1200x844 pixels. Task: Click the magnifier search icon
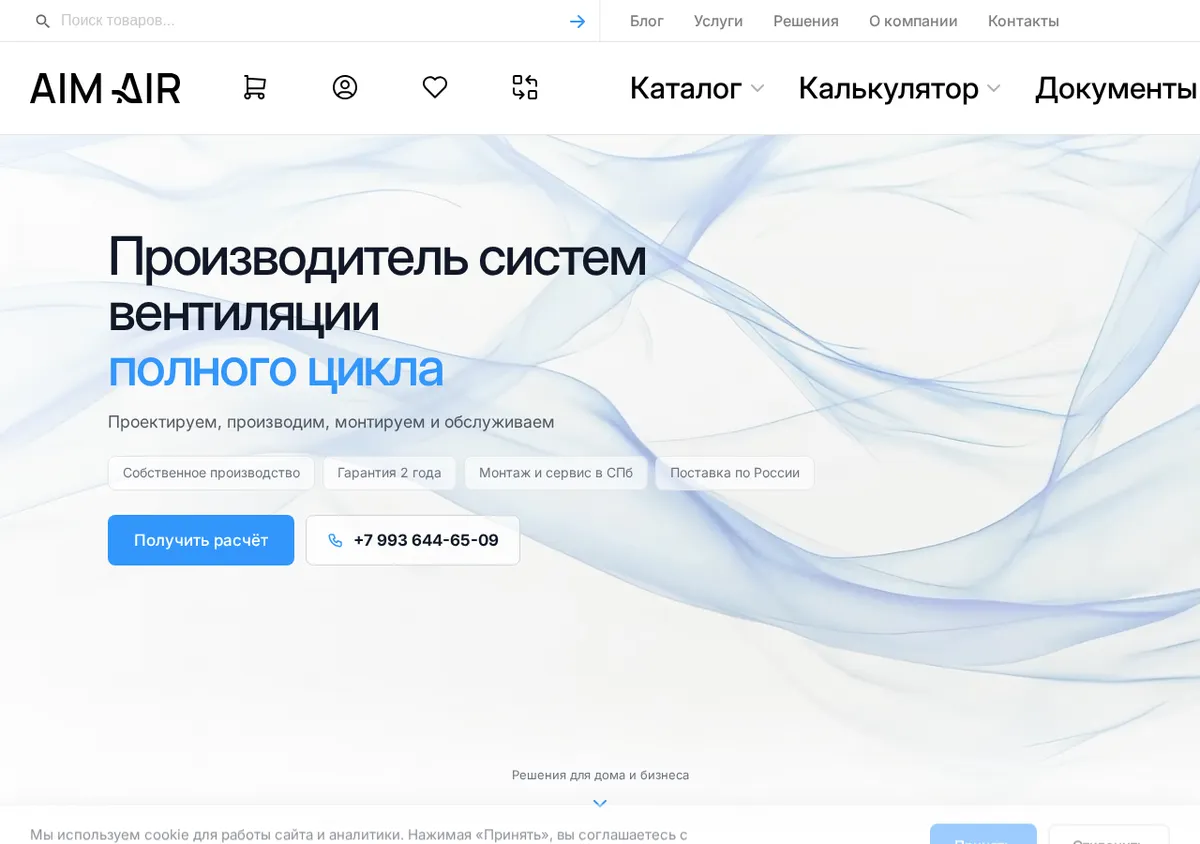coord(43,21)
